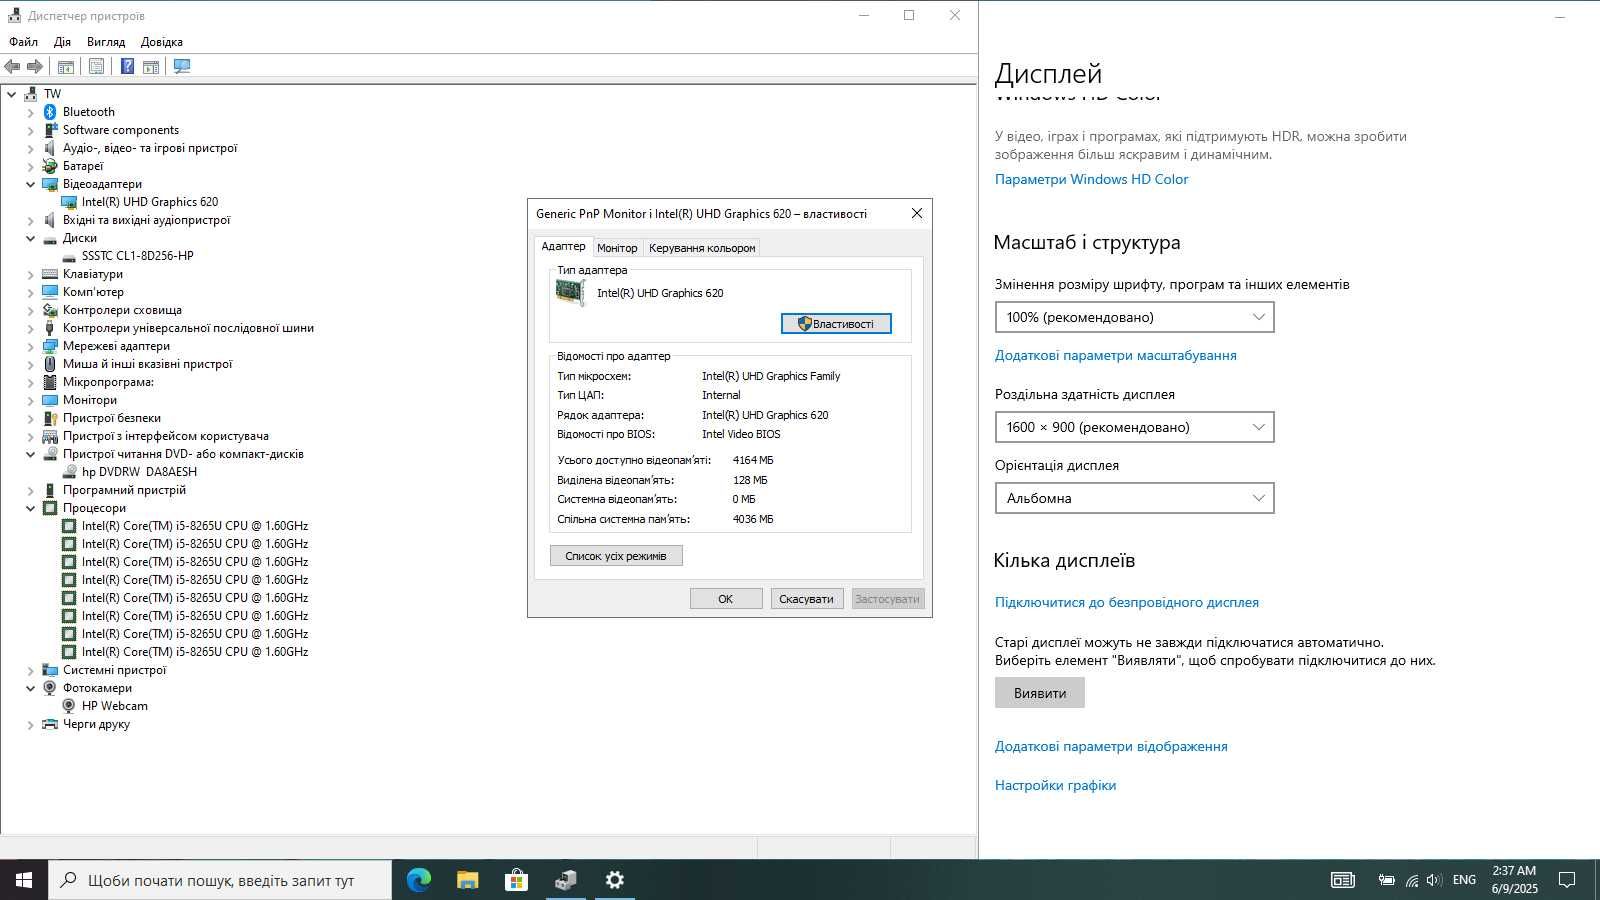This screenshot has width=1600, height=900.
Task: Switch to the Керування кольором tab
Action: 702,248
